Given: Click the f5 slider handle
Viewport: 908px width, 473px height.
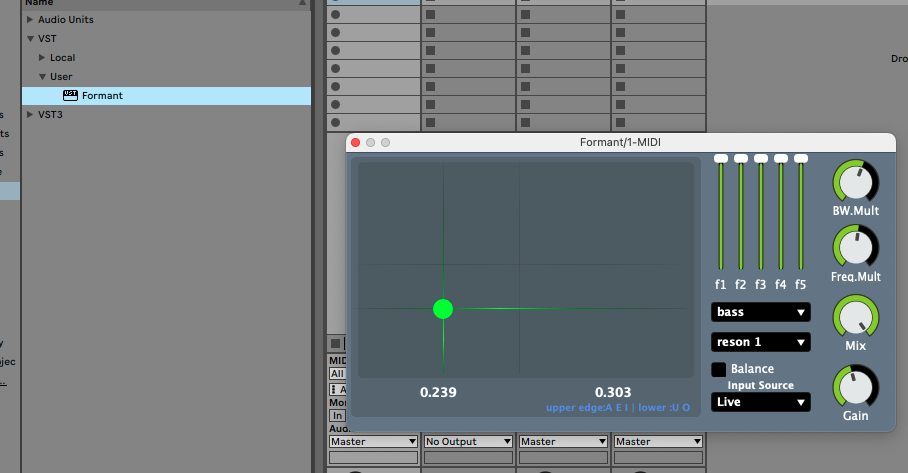Looking at the screenshot, I should 800,159.
